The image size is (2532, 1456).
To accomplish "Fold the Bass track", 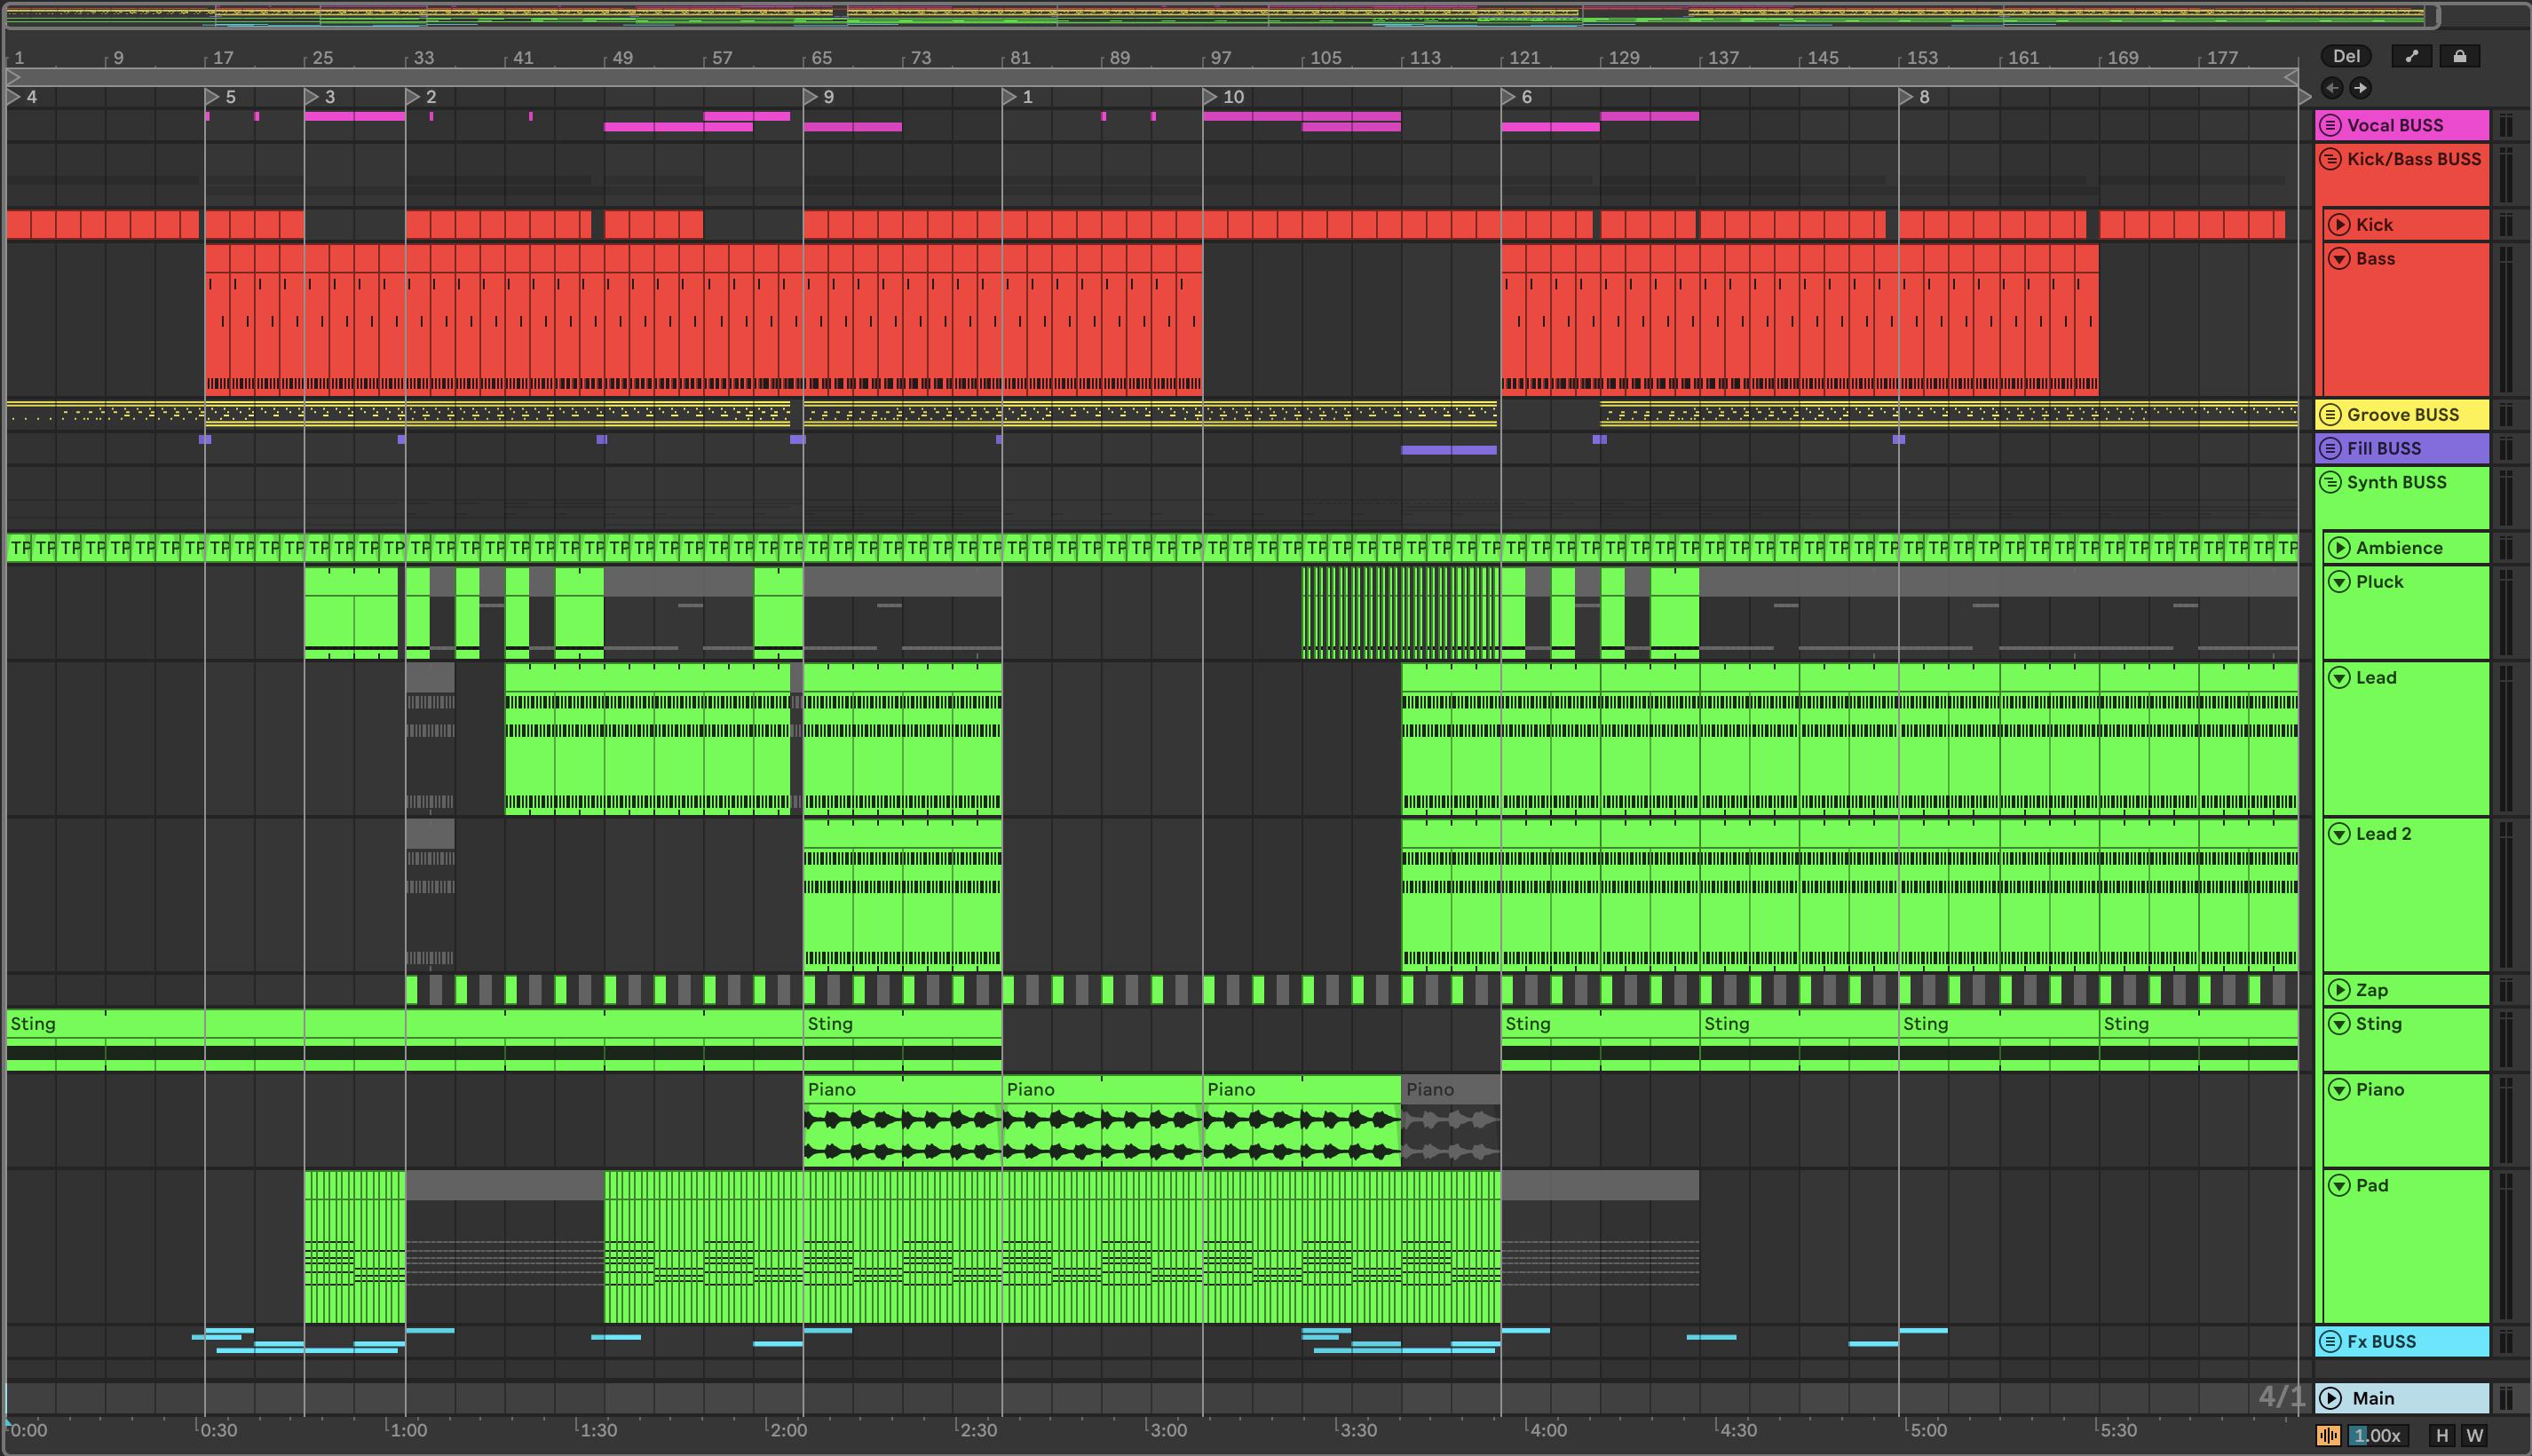I will [x=2339, y=259].
